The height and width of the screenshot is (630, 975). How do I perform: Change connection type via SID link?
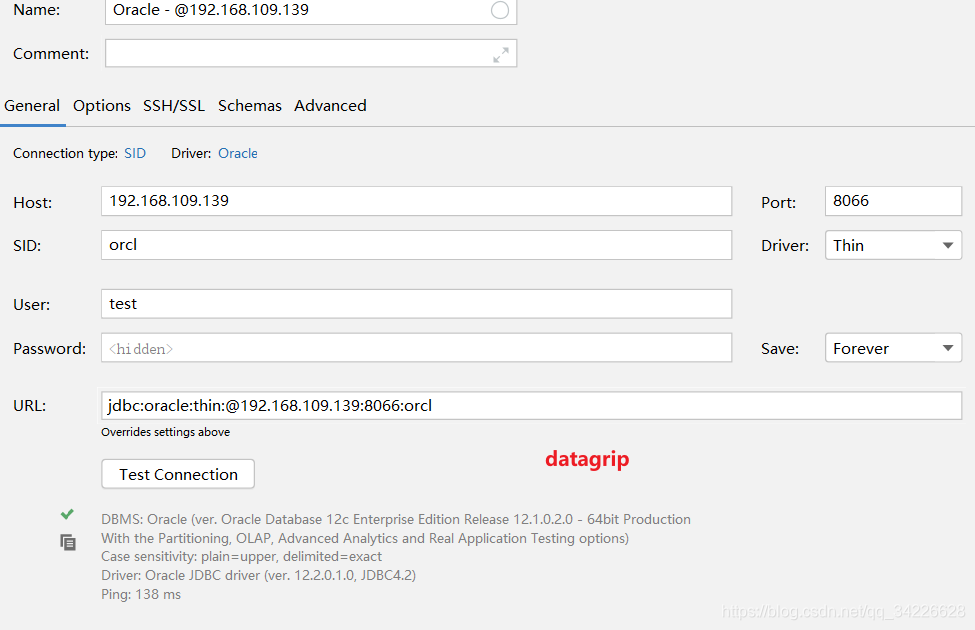(x=135, y=153)
